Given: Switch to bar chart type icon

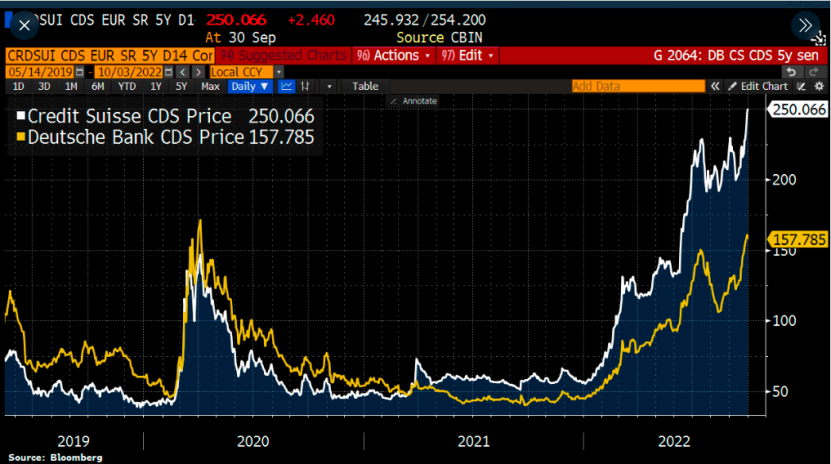Looking at the screenshot, I should tap(305, 86).
